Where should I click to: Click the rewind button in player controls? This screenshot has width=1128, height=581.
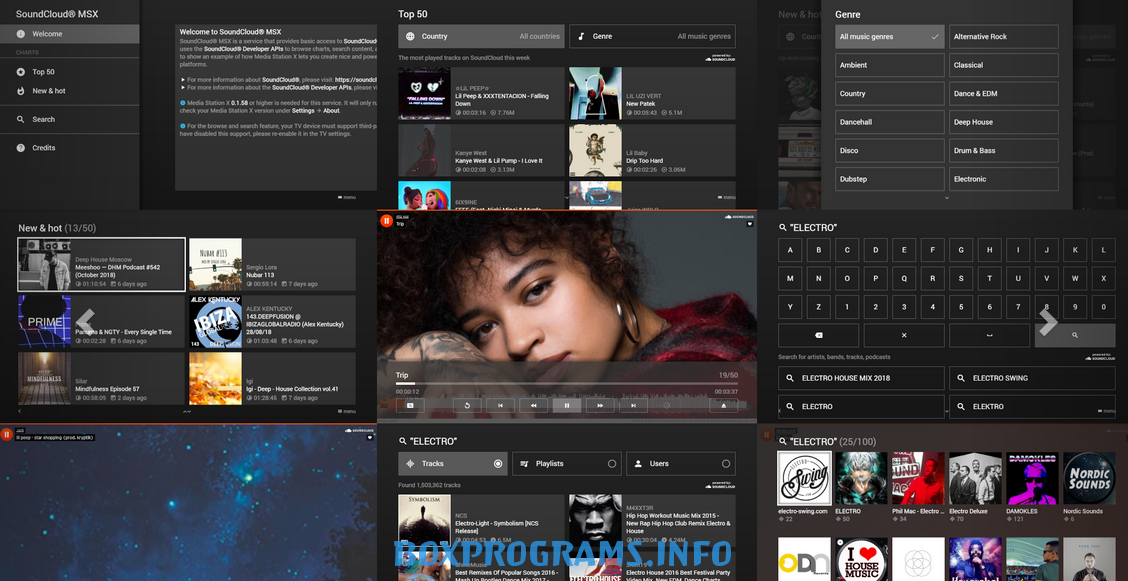[x=534, y=405]
